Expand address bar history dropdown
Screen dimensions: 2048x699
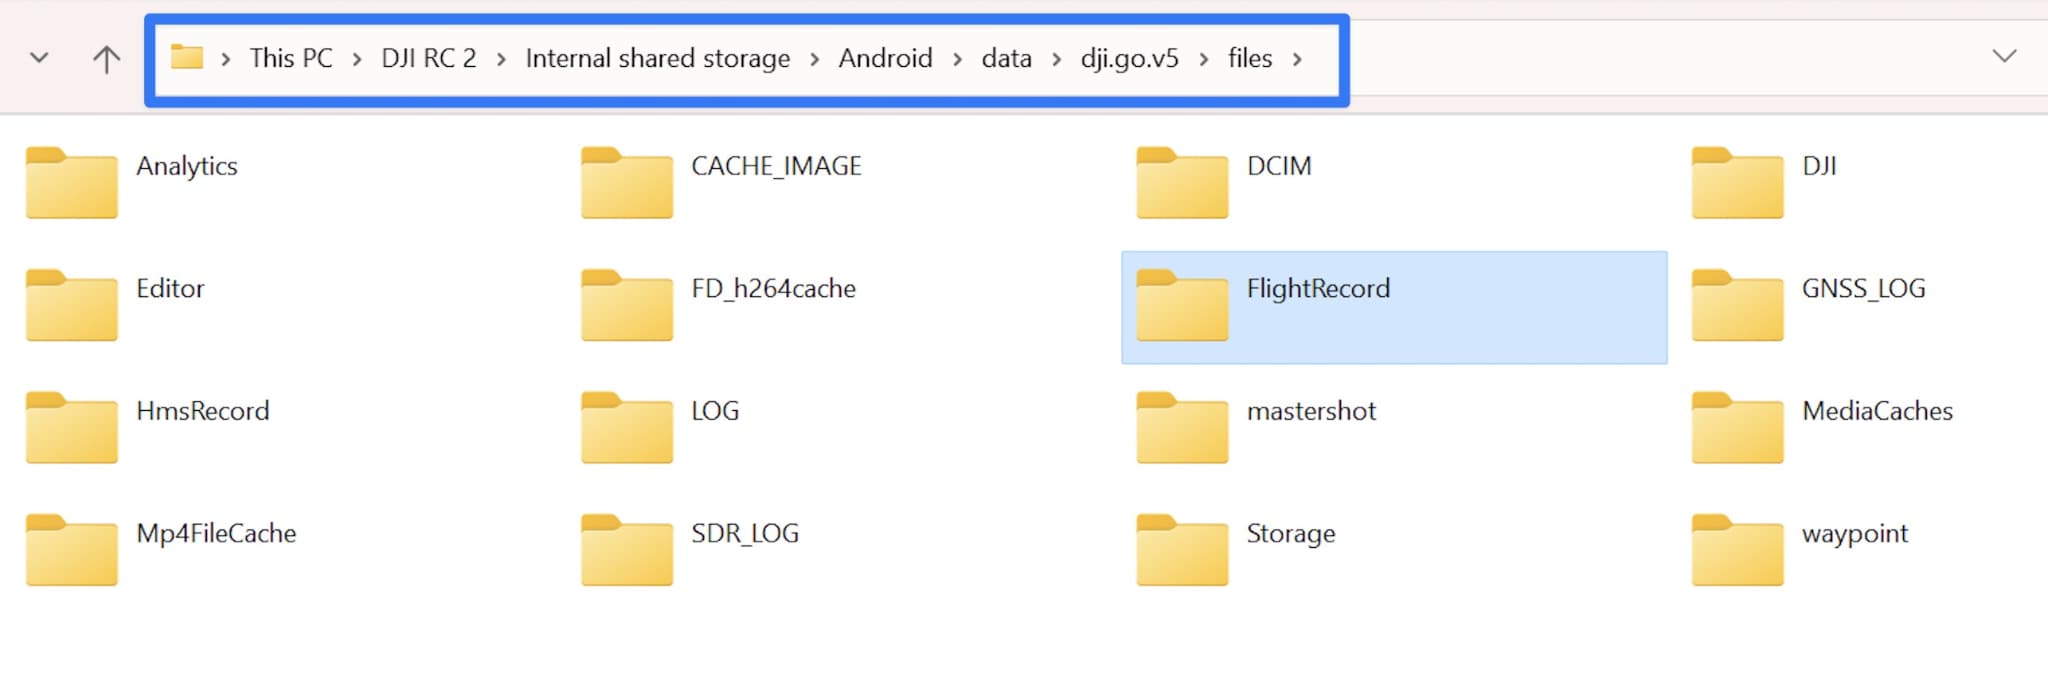[2004, 56]
